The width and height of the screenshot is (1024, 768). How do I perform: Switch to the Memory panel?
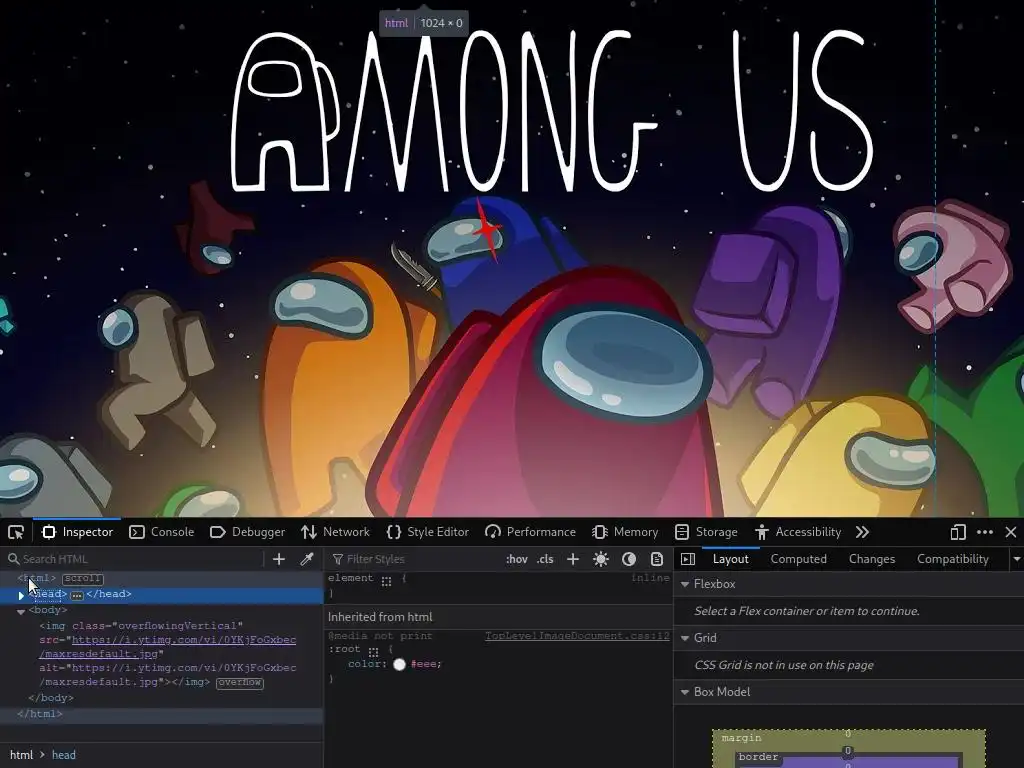click(626, 532)
